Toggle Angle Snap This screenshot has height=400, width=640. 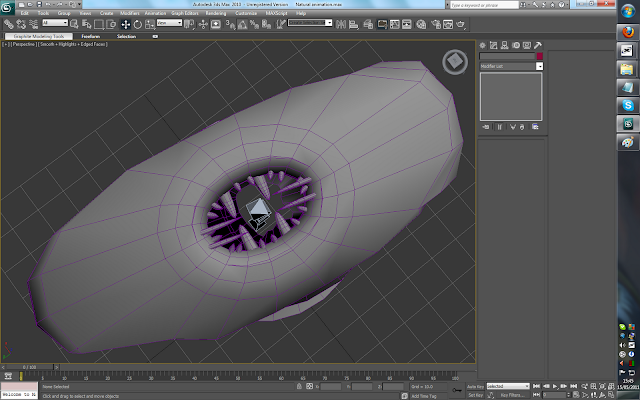coord(242,24)
